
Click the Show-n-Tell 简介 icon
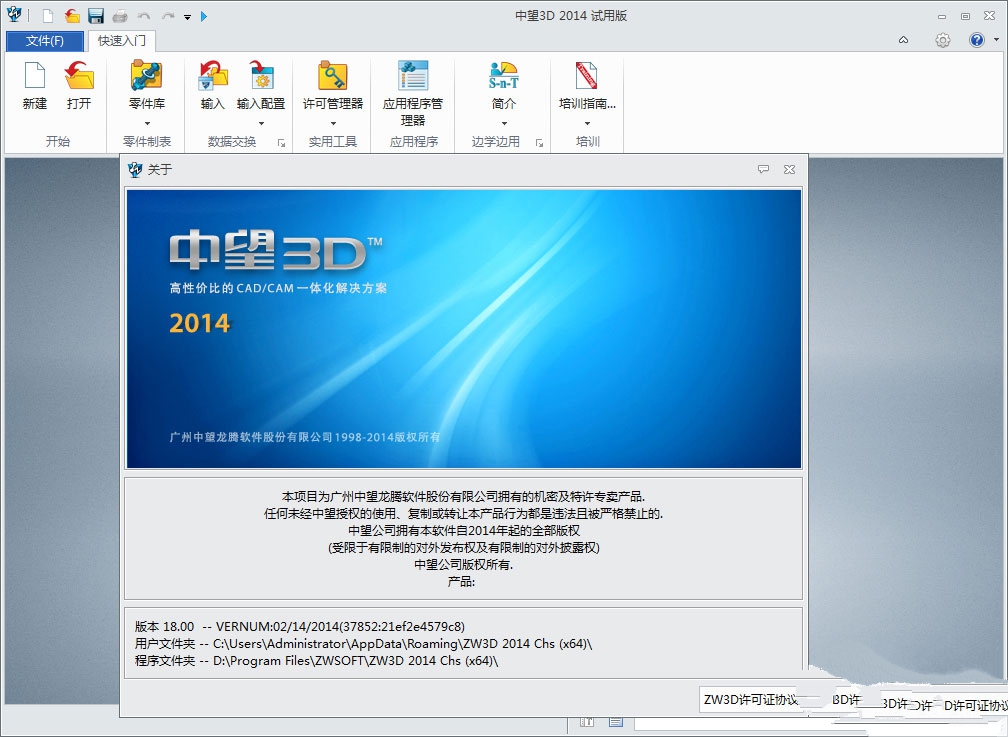(503, 75)
